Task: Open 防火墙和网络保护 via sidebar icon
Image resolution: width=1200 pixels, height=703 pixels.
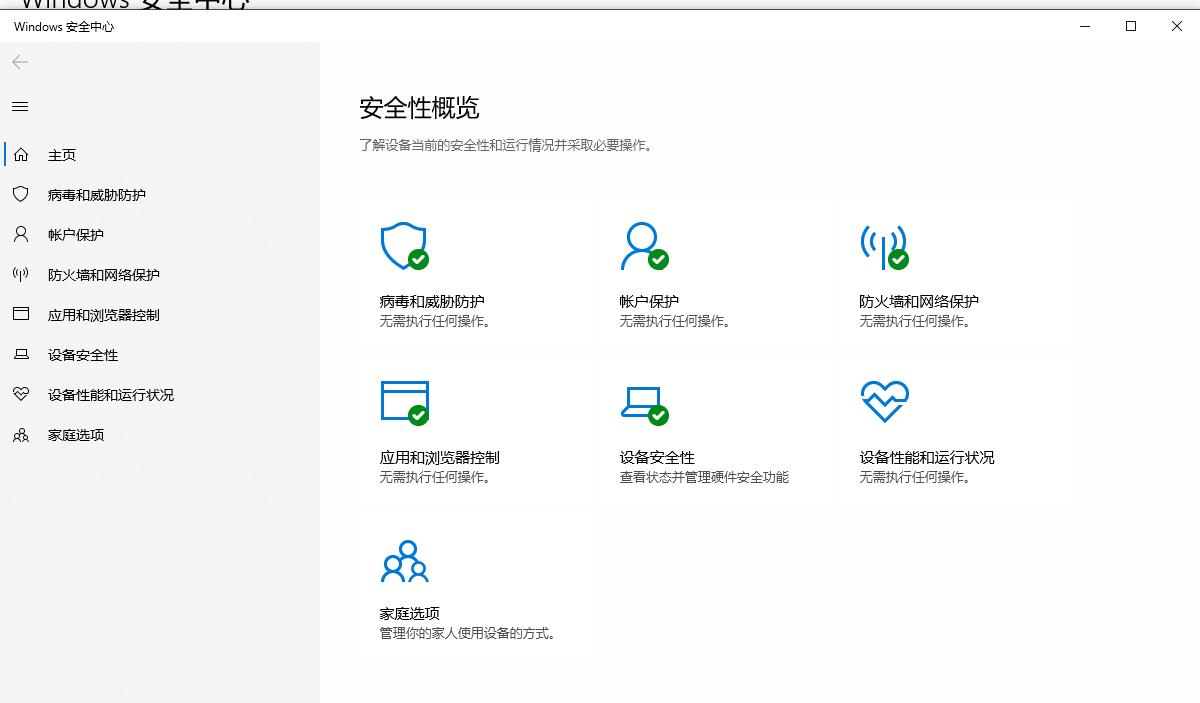Action: pos(20,275)
